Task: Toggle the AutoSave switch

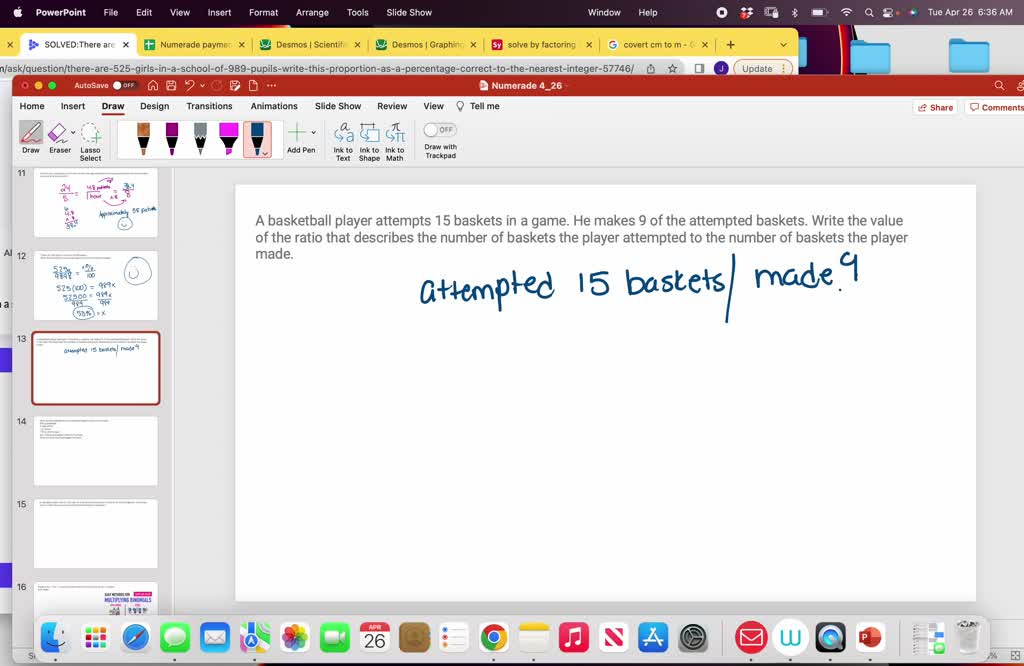Action: (125, 86)
